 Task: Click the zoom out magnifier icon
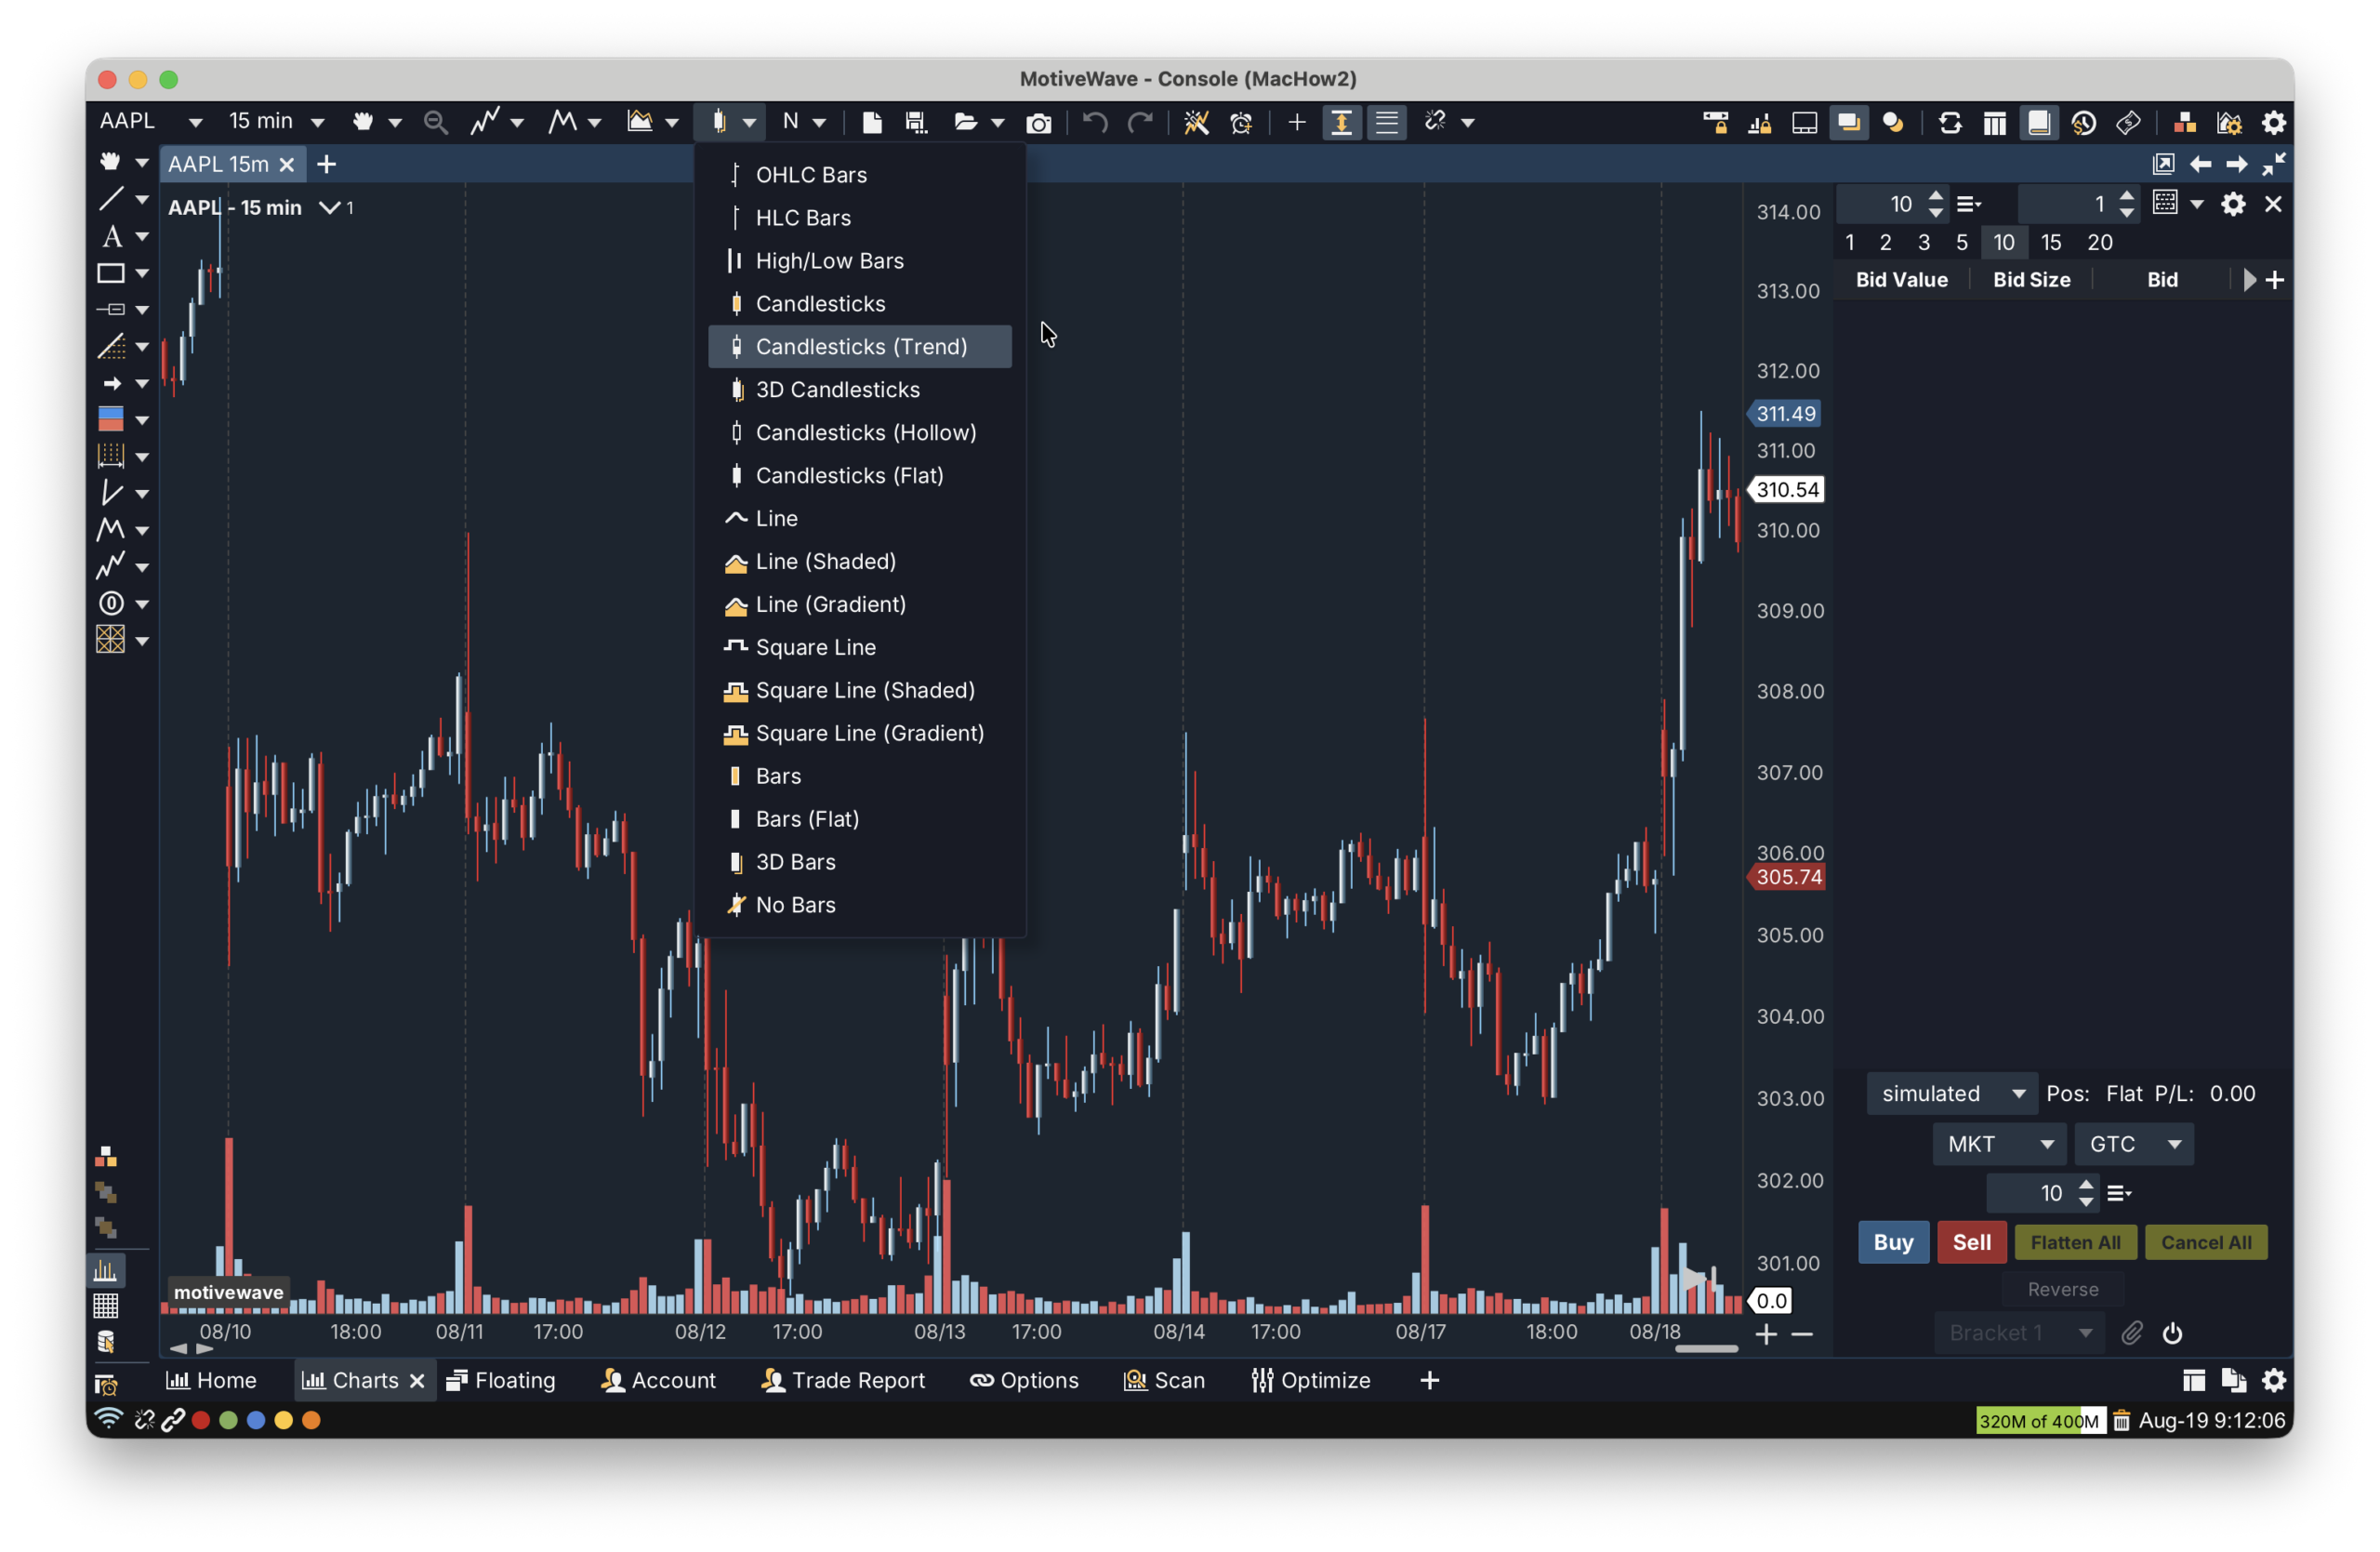pos(435,122)
